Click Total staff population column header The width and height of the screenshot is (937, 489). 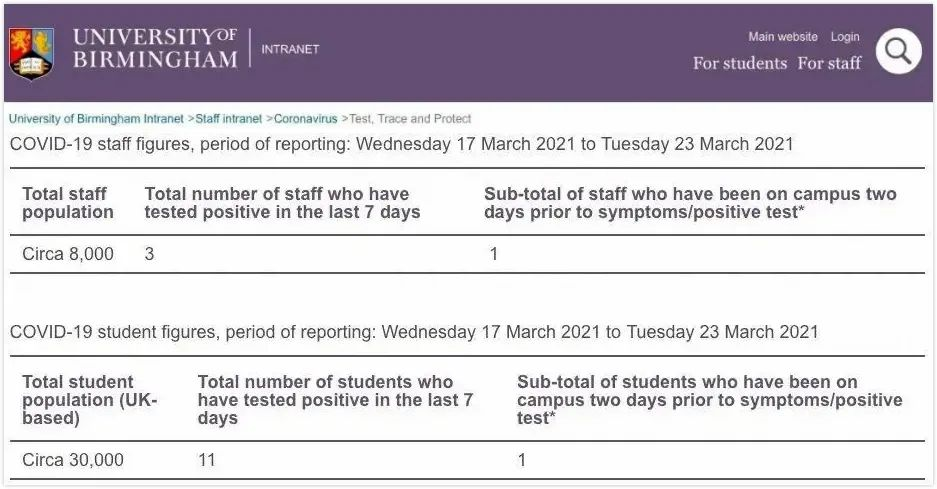[x=68, y=203]
